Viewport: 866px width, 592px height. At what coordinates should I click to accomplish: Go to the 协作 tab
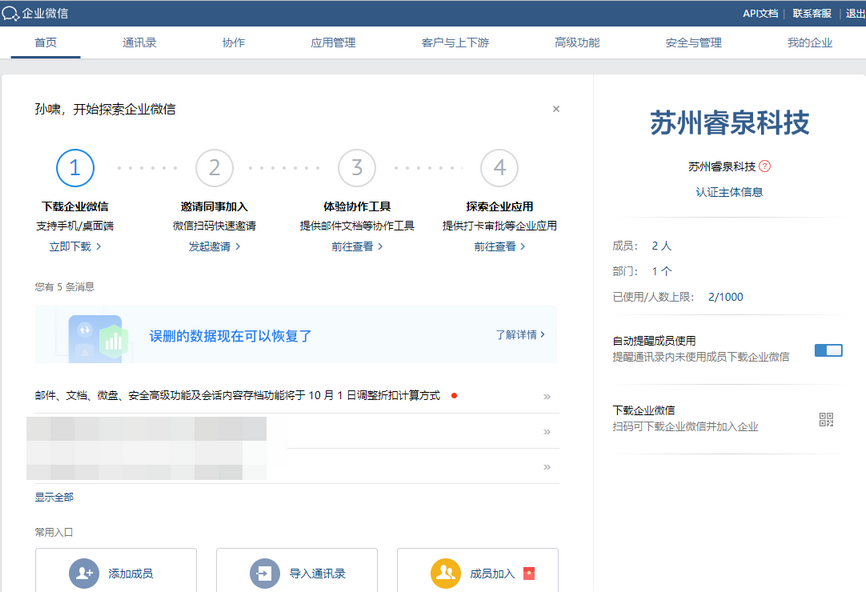point(234,43)
